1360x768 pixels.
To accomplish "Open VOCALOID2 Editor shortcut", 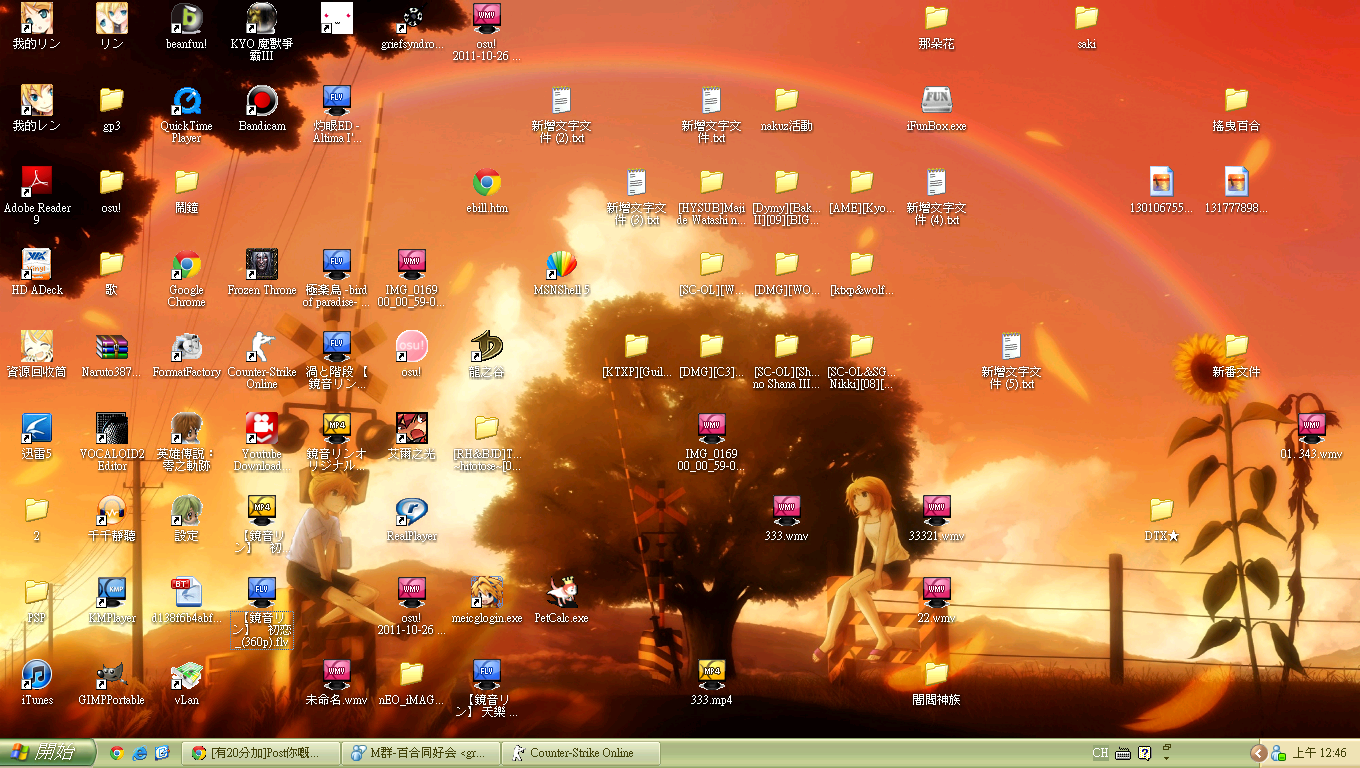I will [x=111, y=428].
